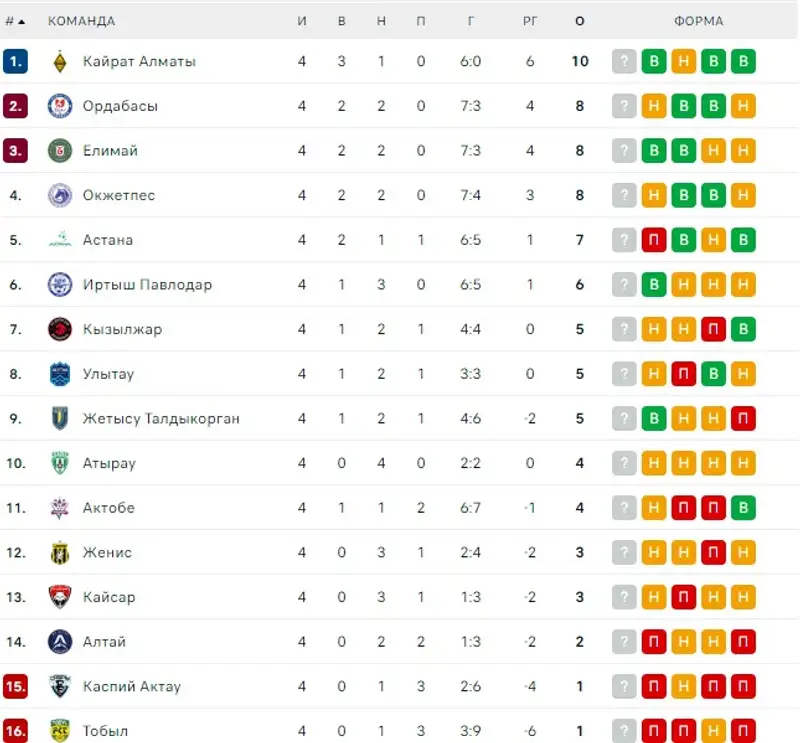Image resolution: width=800 pixels, height=743 pixels.
Task: Click Тобыл's first red П form badge
Action: (x=654, y=731)
